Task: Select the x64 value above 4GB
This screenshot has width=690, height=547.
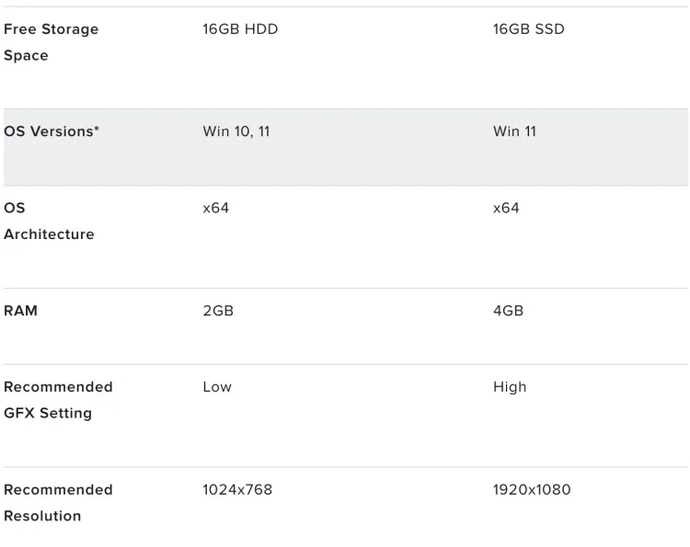Action: click(x=506, y=208)
